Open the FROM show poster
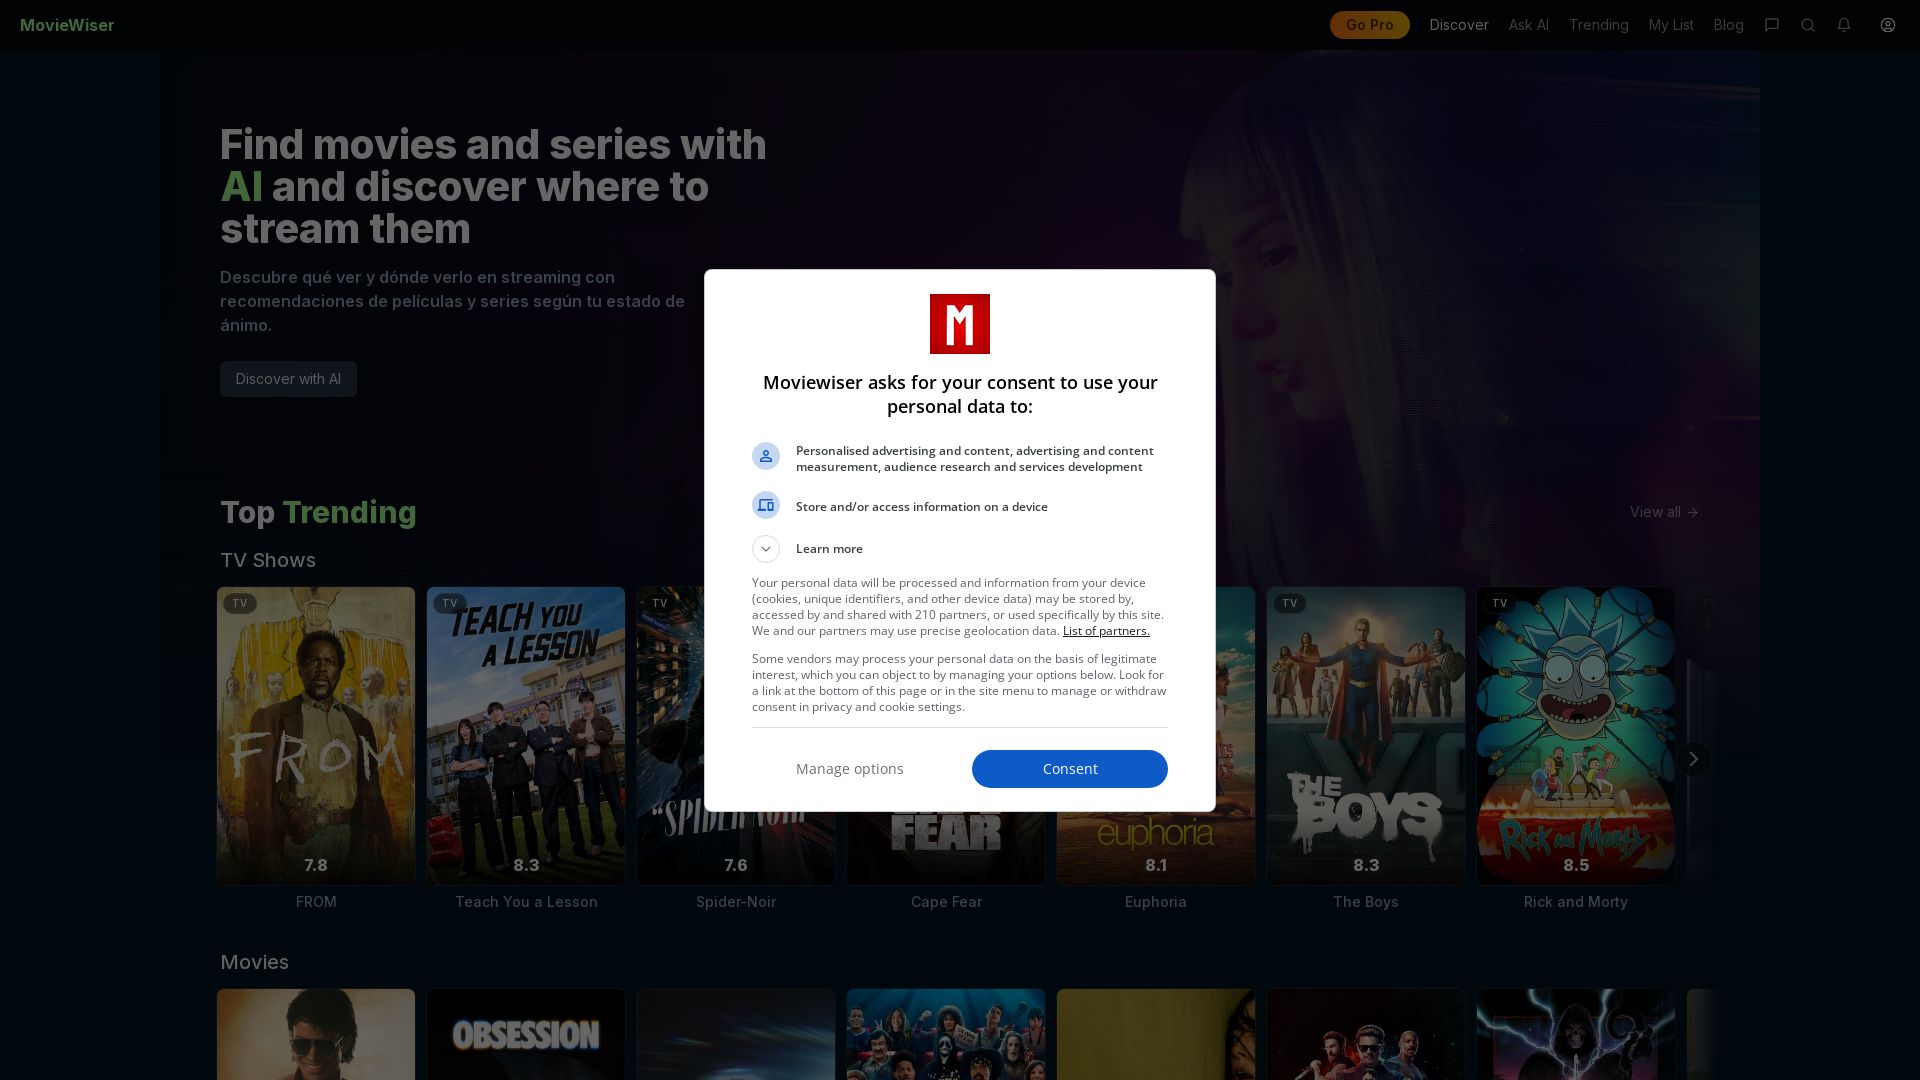Image resolution: width=1920 pixels, height=1080 pixels. click(316, 736)
